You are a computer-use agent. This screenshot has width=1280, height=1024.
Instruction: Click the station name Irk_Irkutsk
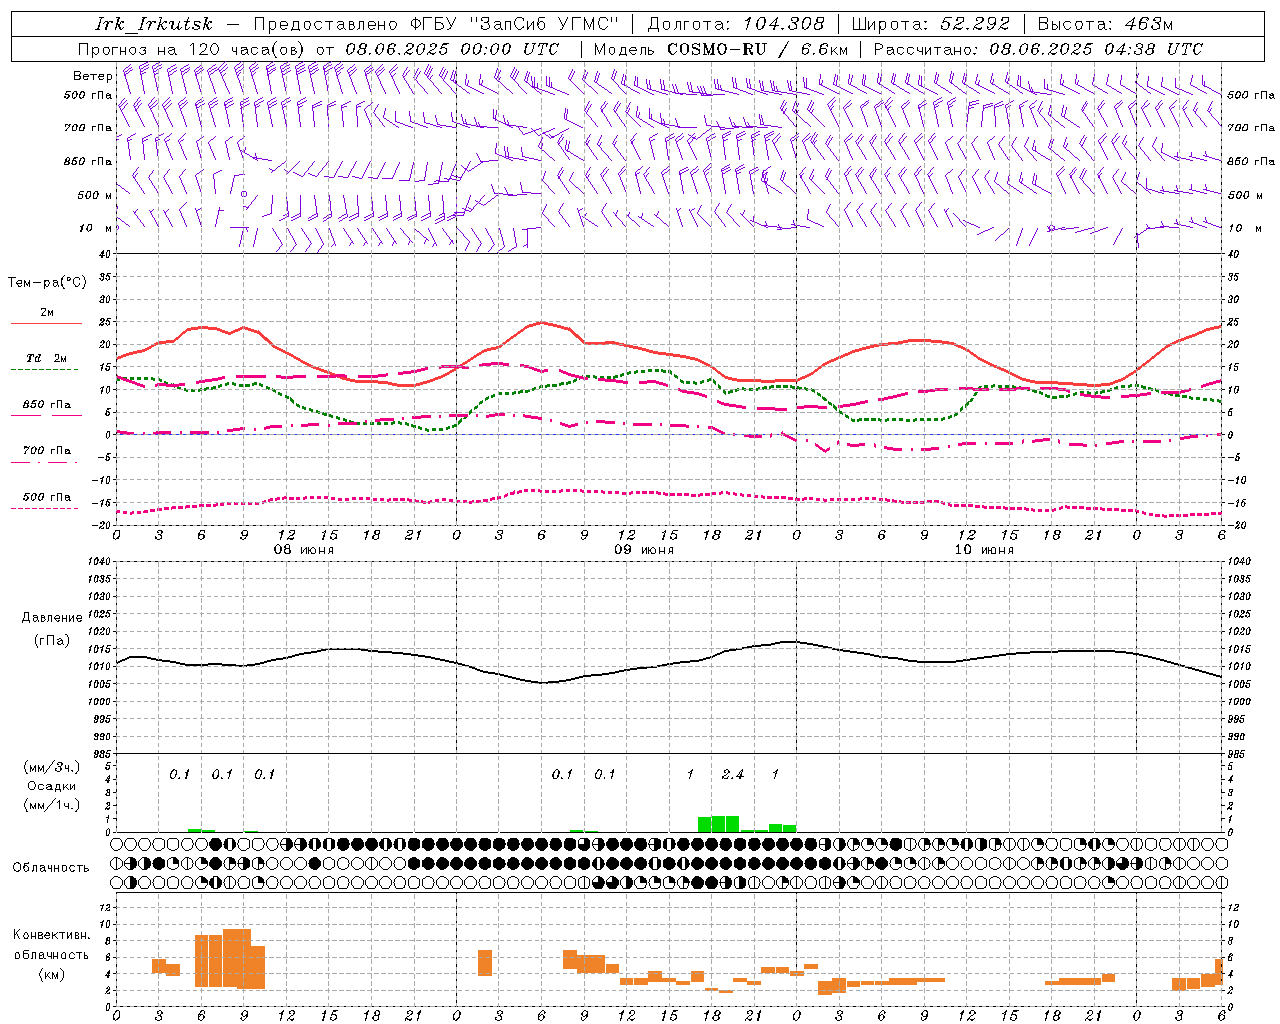154,24
